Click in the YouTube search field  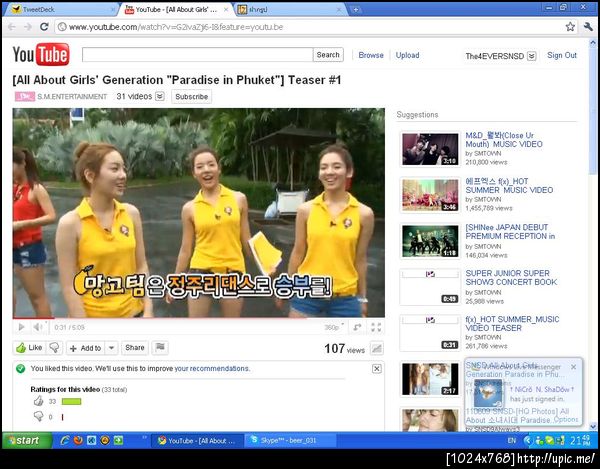click(197, 55)
